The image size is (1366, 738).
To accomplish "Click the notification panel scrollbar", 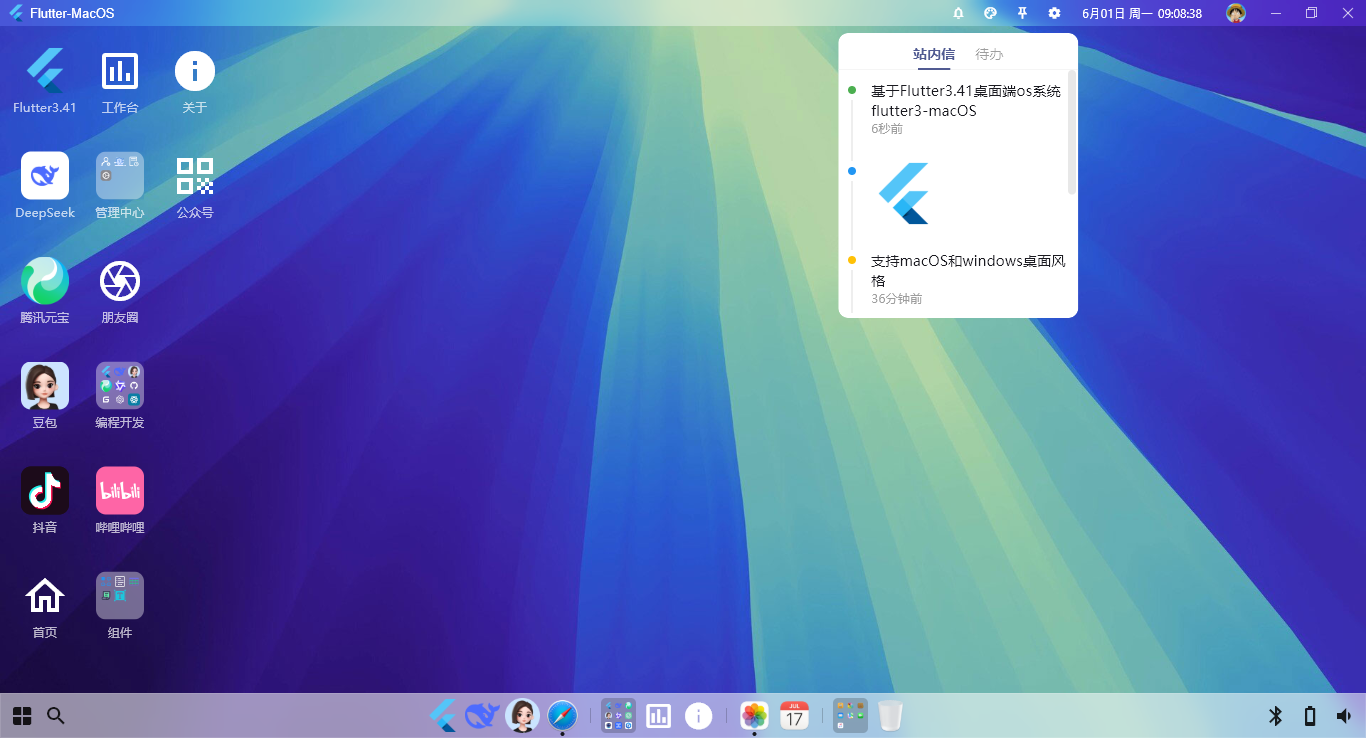I will [1072, 131].
